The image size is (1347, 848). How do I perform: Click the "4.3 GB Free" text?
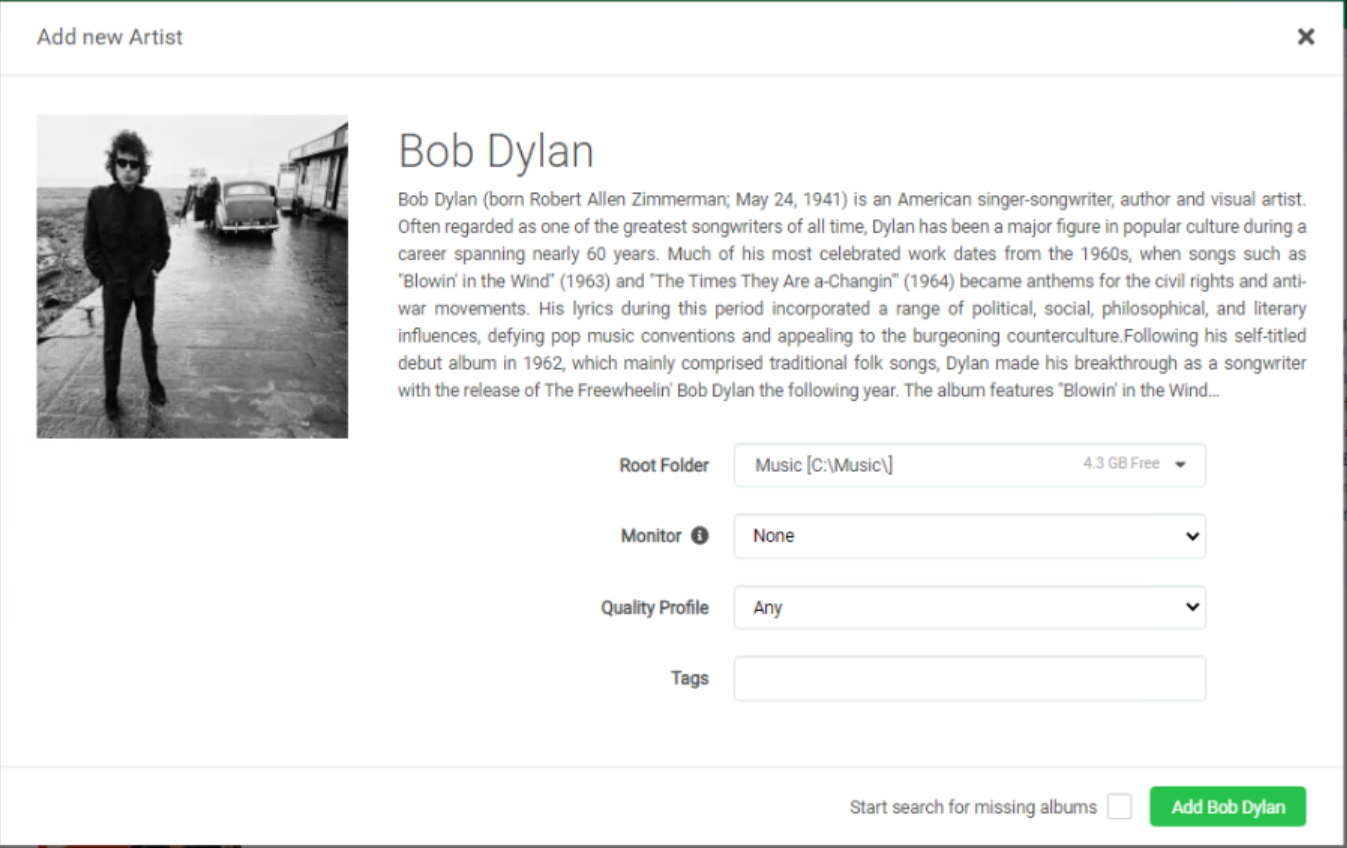pyautogui.click(x=1121, y=464)
